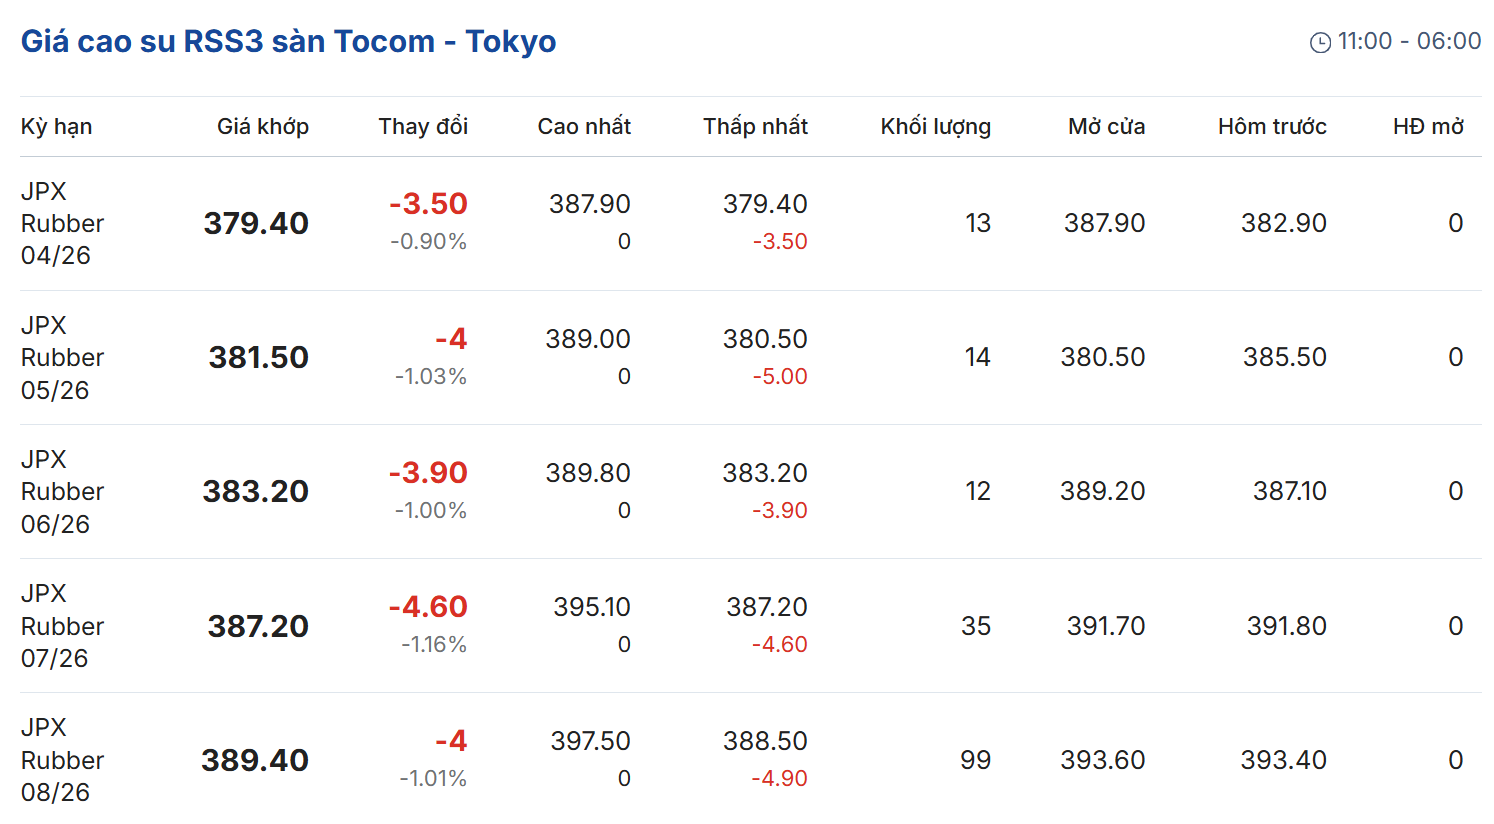The height and width of the screenshot is (824, 1494).
Task: Click the -4.60 change value
Action: pos(428,607)
